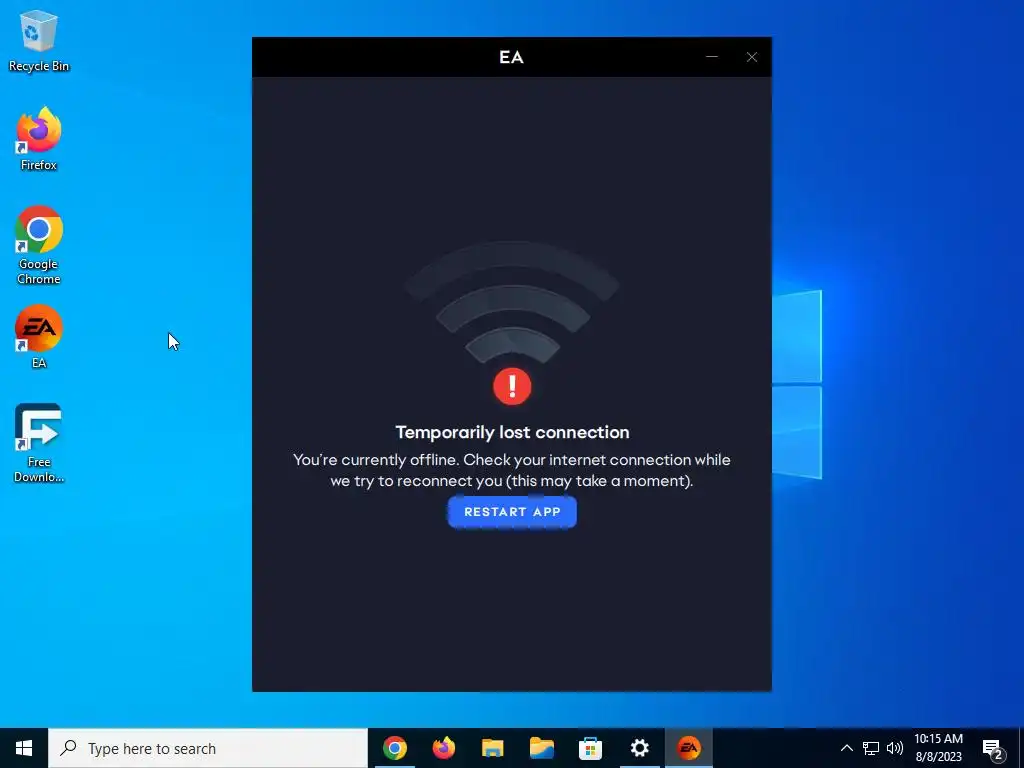Open Firefox from the taskbar
The height and width of the screenshot is (768, 1024).
click(x=443, y=748)
